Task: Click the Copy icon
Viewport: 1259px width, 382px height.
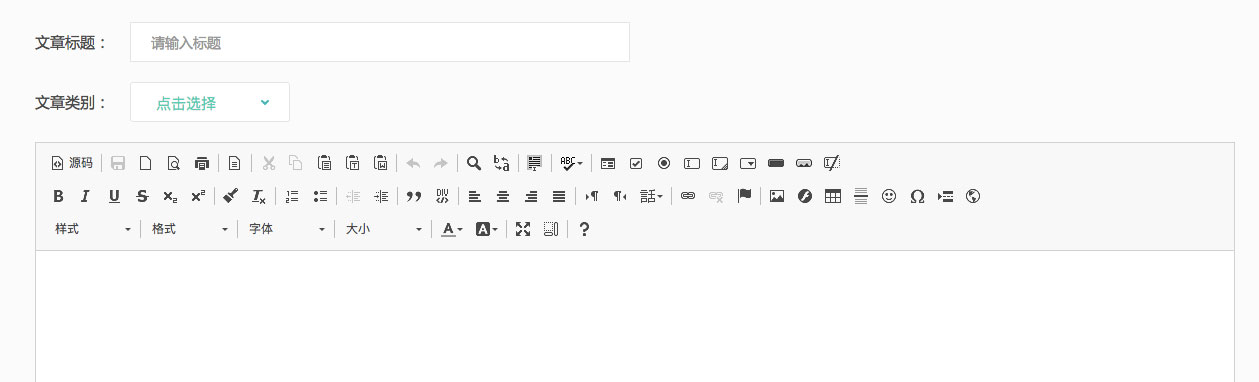Action: pos(296,163)
